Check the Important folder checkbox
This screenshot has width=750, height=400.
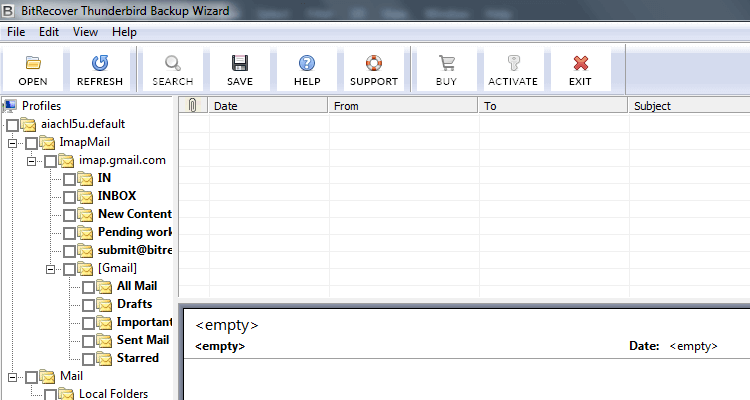[88, 323]
